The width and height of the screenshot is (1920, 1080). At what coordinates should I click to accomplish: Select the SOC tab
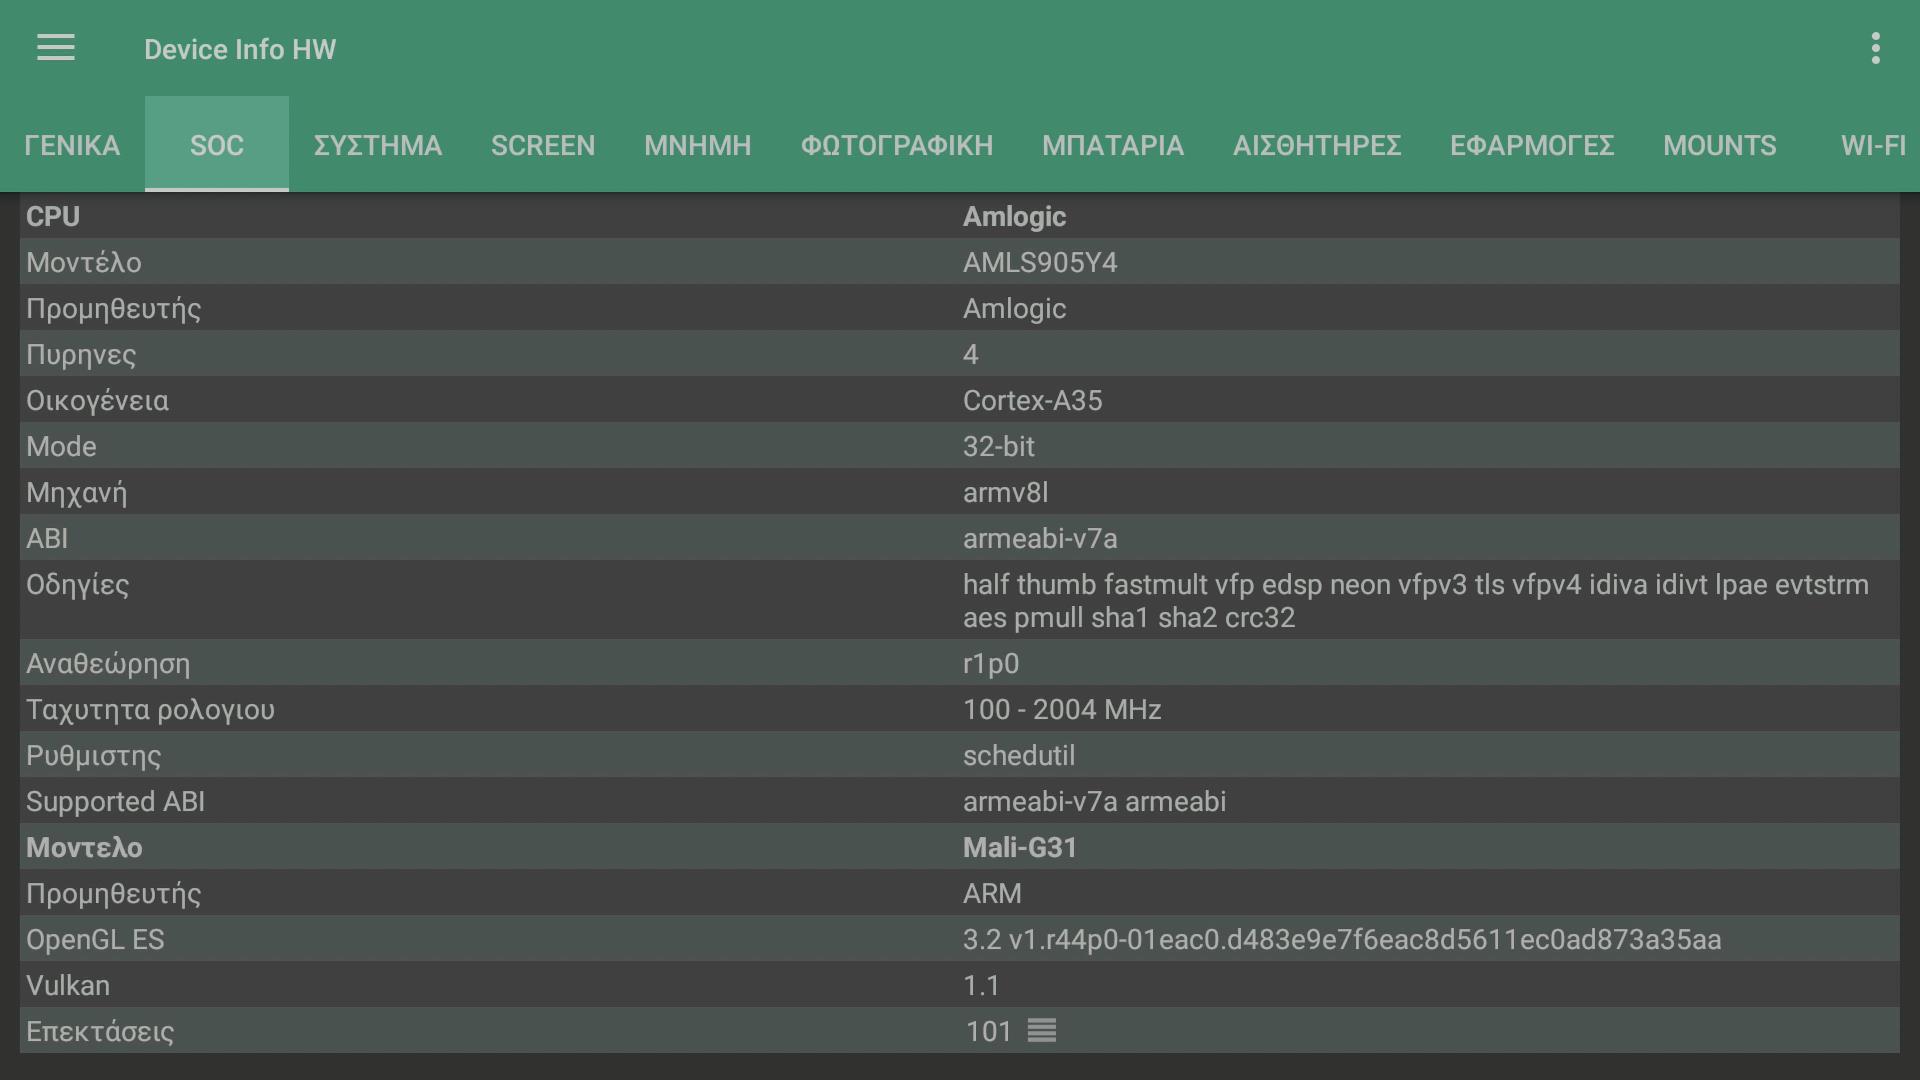pos(217,145)
